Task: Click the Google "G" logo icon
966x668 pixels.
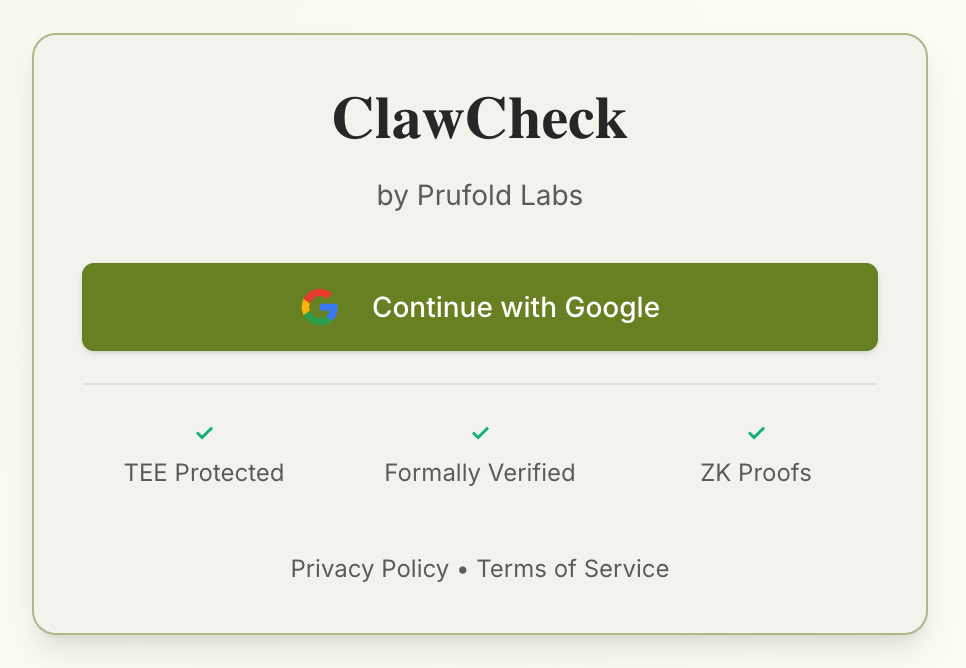Action: click(x=320, y=307)
